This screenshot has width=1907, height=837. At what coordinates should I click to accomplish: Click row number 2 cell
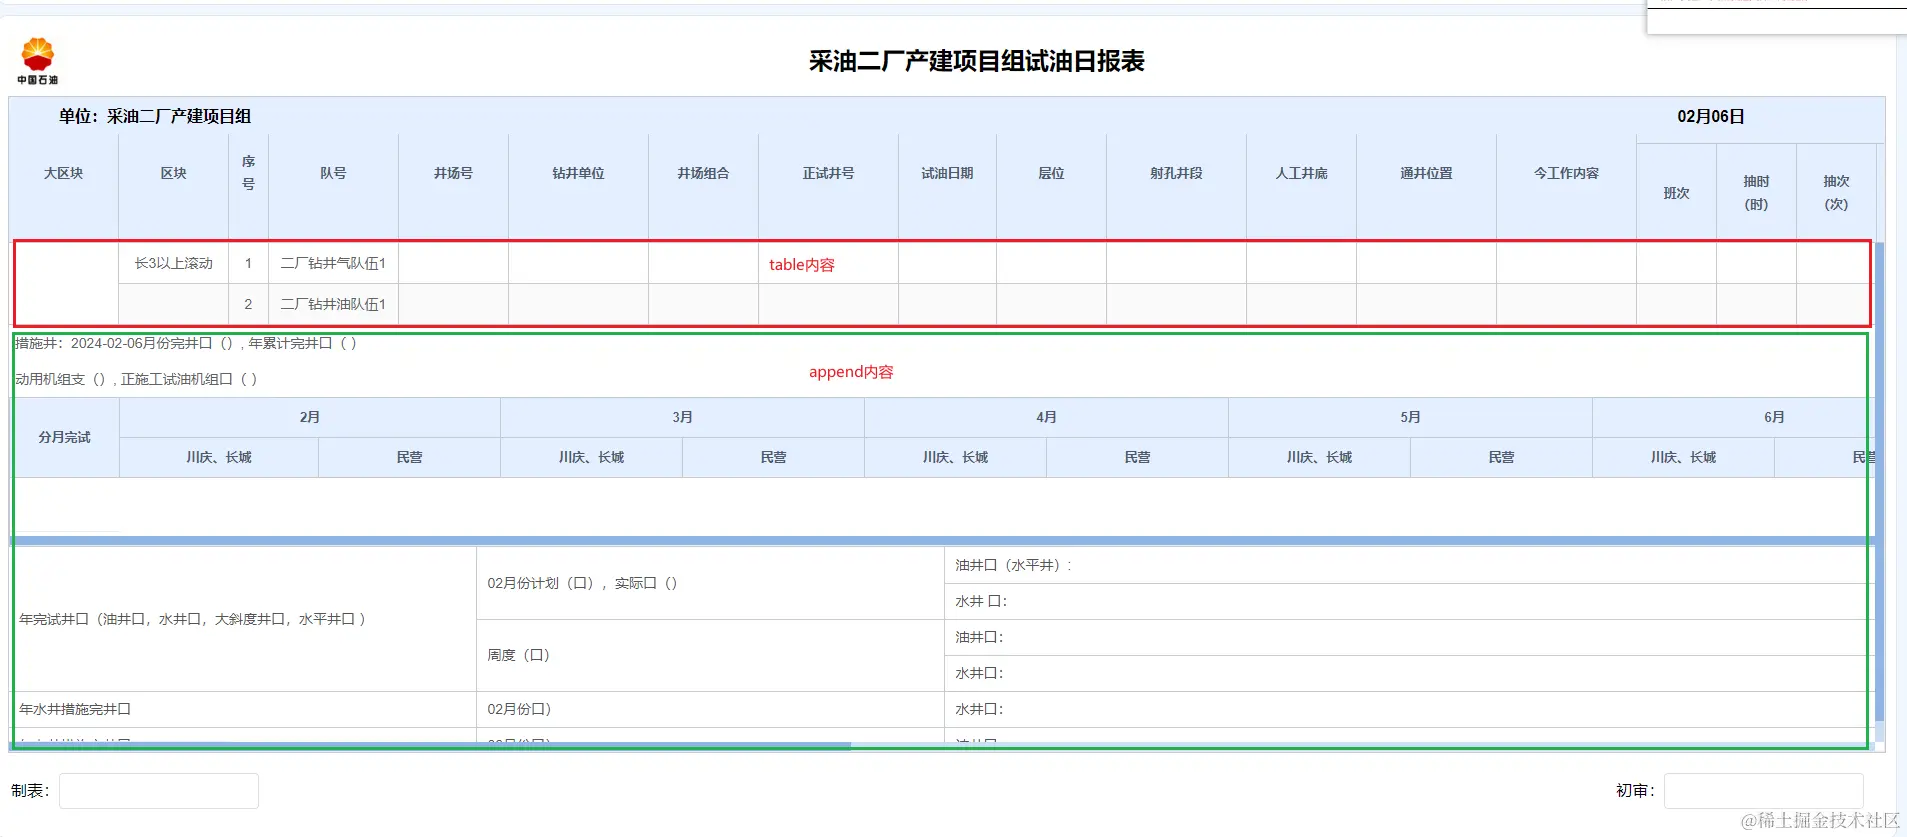[248, 304]
